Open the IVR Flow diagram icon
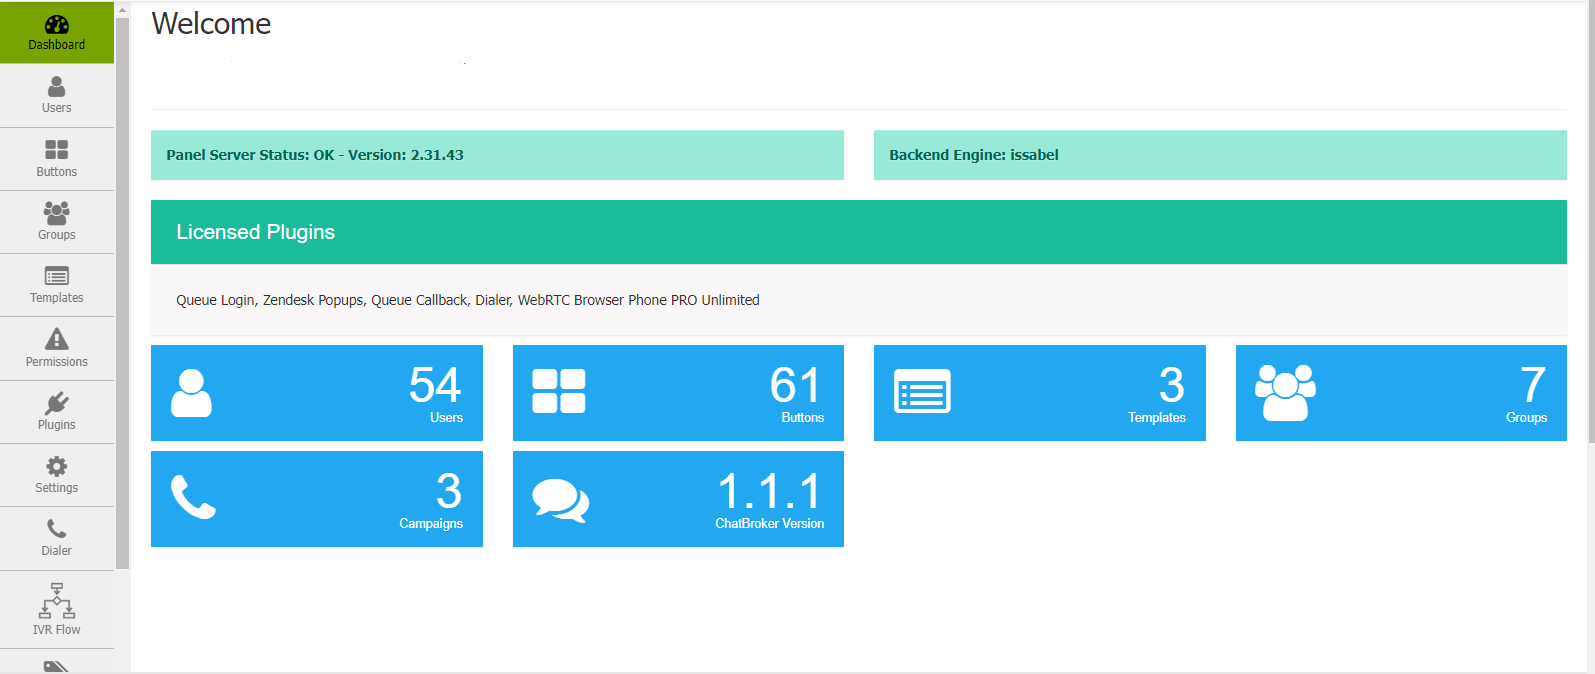The height and width of the screenshot is (674, 1595). click(x=57, y=601)
